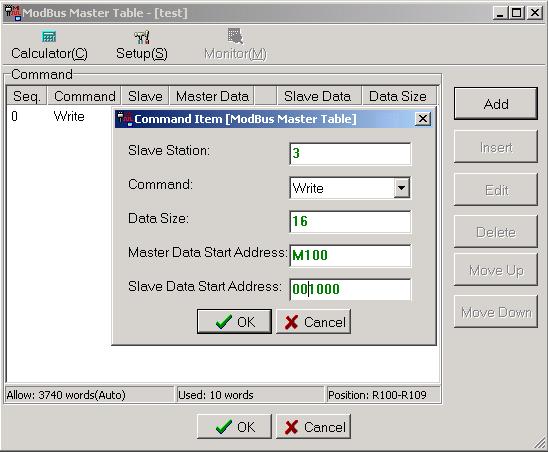Viewport: 548px width, 452px height.
Task: Click the Data Size column header
Action: point(398,96)
